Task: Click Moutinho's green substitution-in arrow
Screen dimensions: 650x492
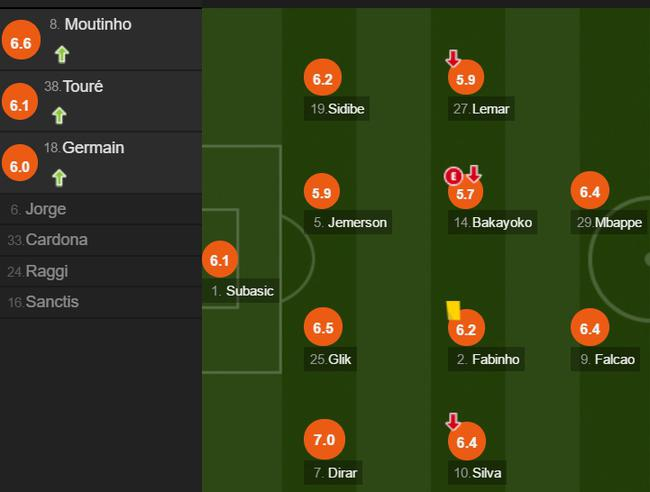Action: (62, 54)
